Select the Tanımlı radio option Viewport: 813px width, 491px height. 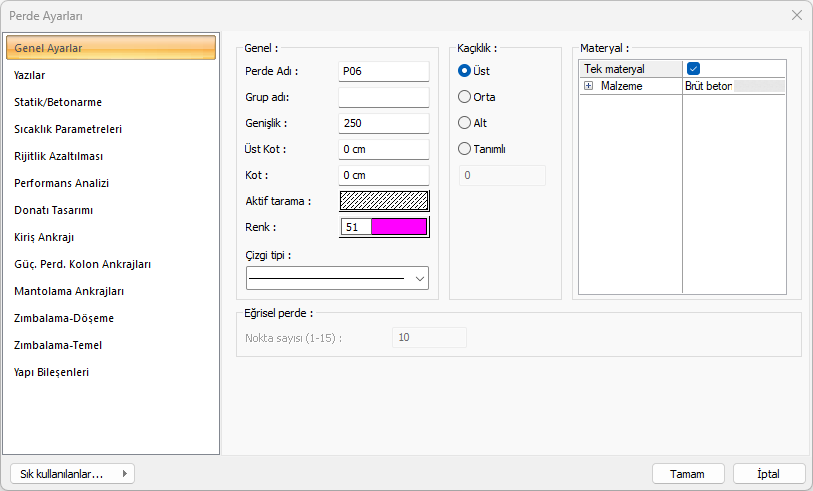[x=464, y=149]
